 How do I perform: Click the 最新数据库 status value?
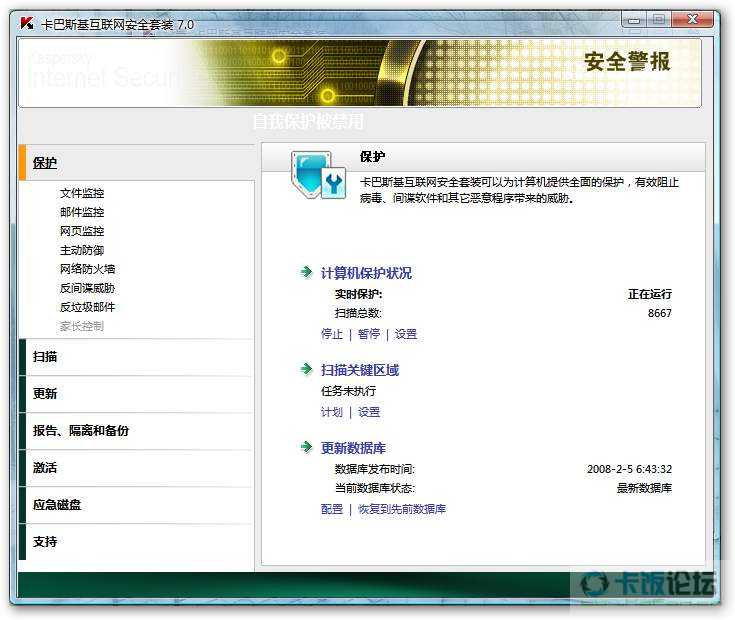[x=644, y=488]
